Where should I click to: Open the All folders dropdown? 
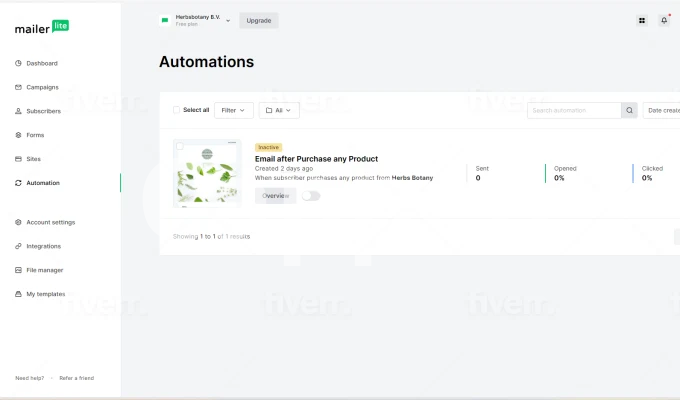[x=279, y=110]
